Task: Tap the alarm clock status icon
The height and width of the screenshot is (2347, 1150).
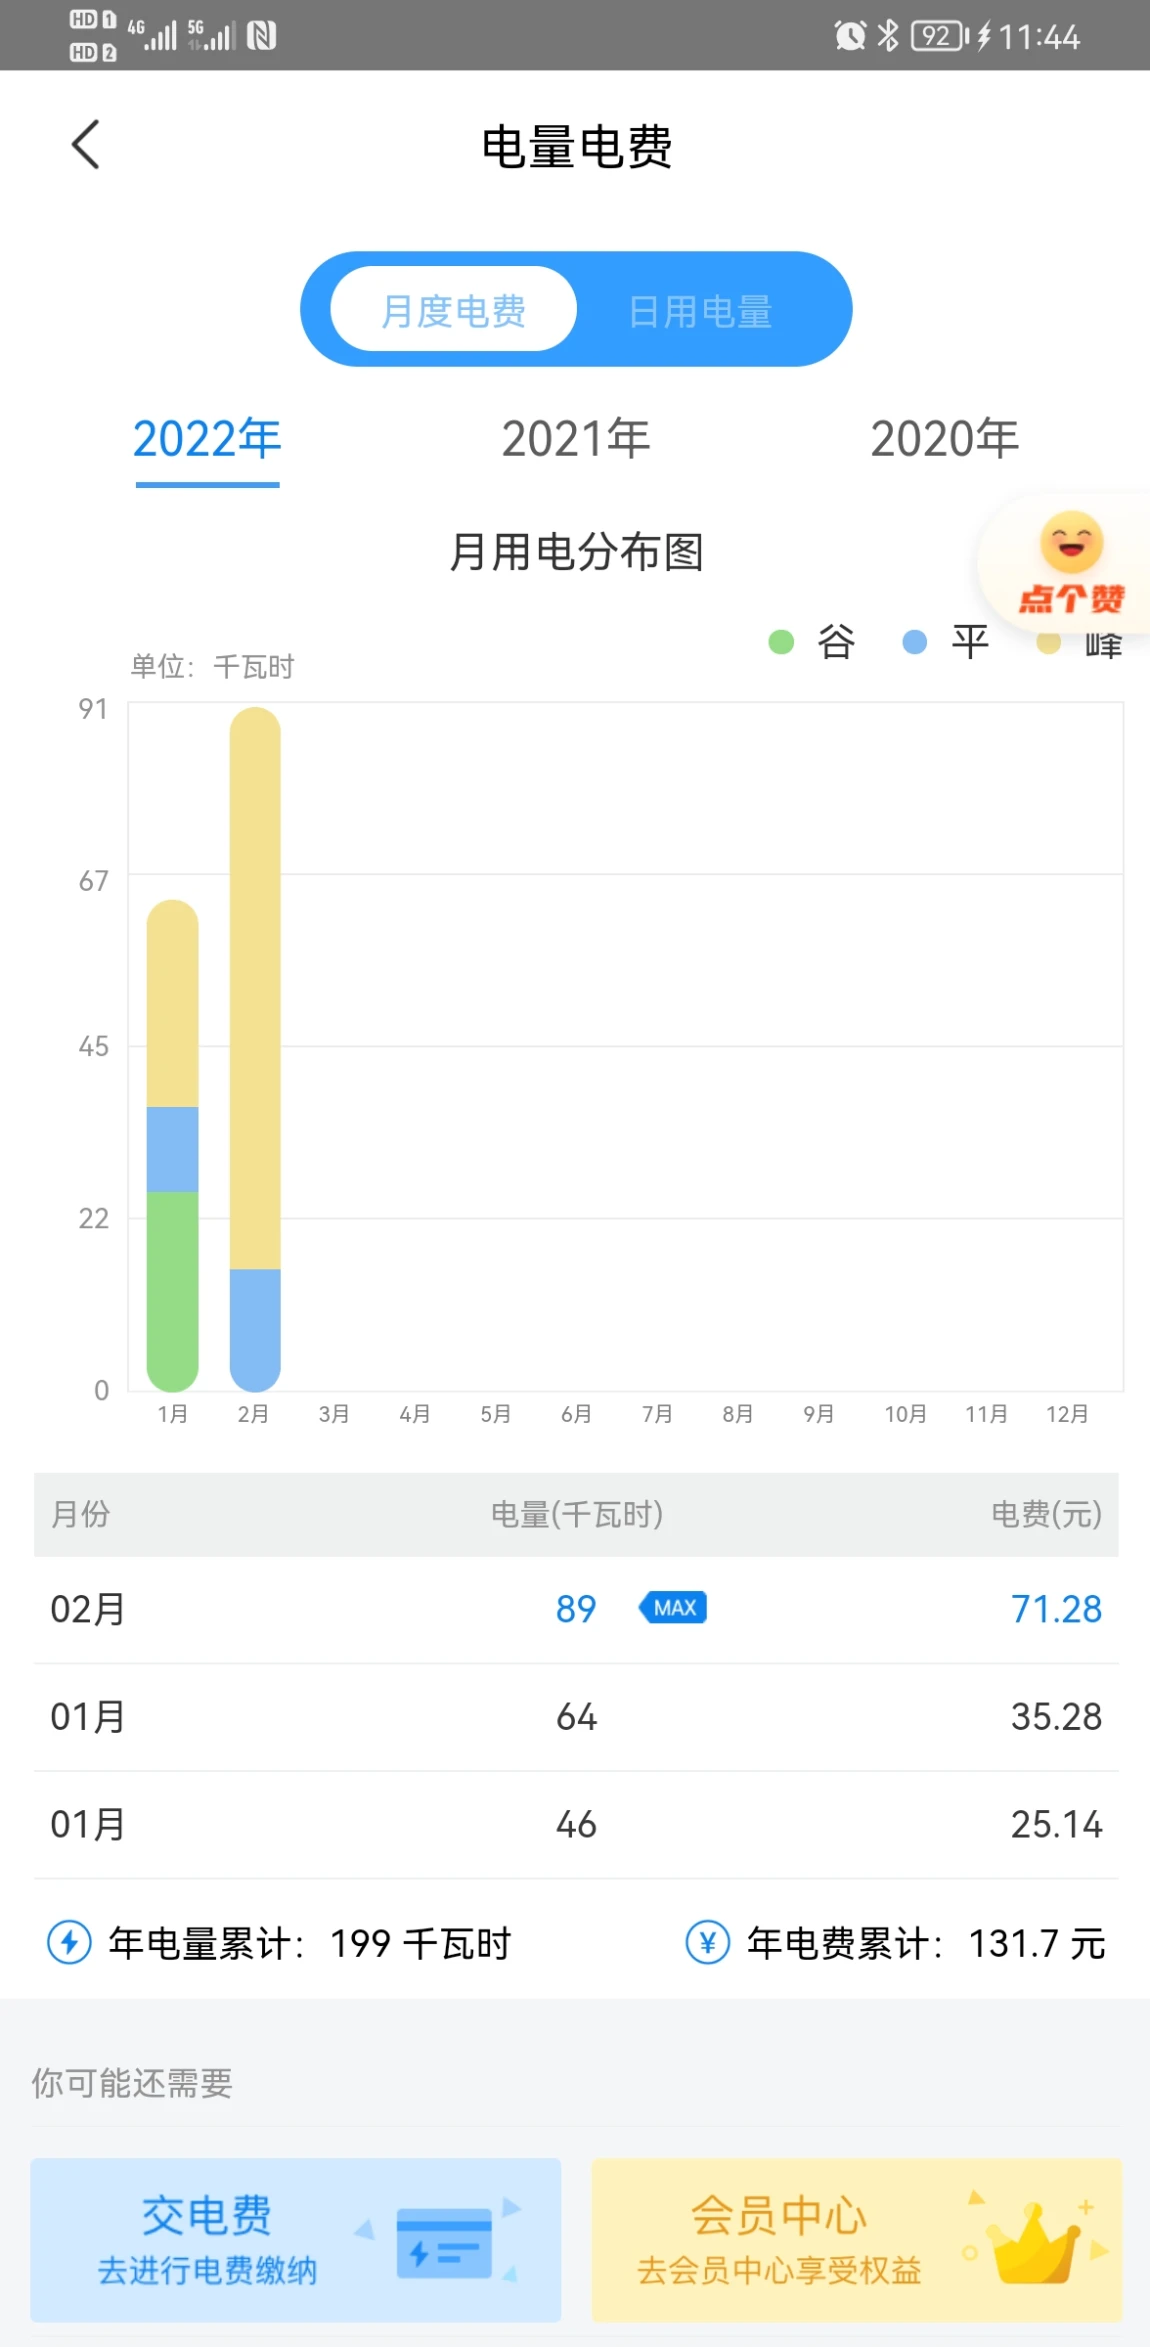Action: tap(849, 36)
